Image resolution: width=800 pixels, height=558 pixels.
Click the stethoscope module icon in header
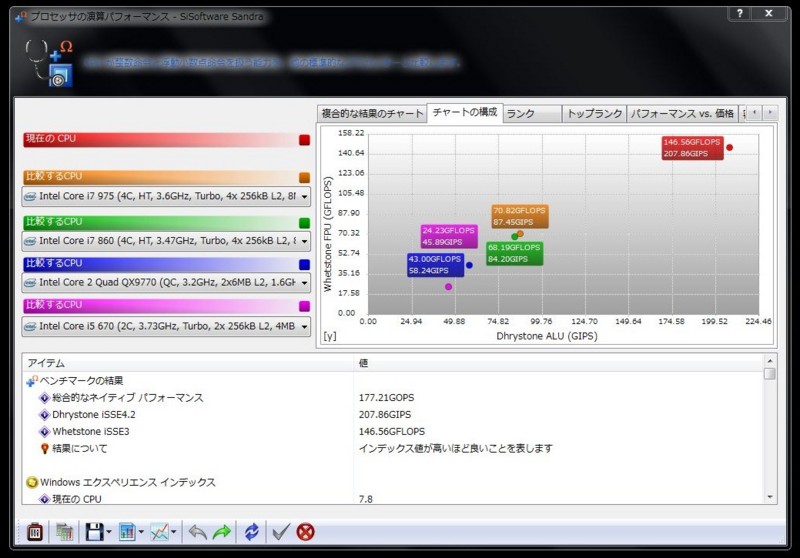(49, 64)
